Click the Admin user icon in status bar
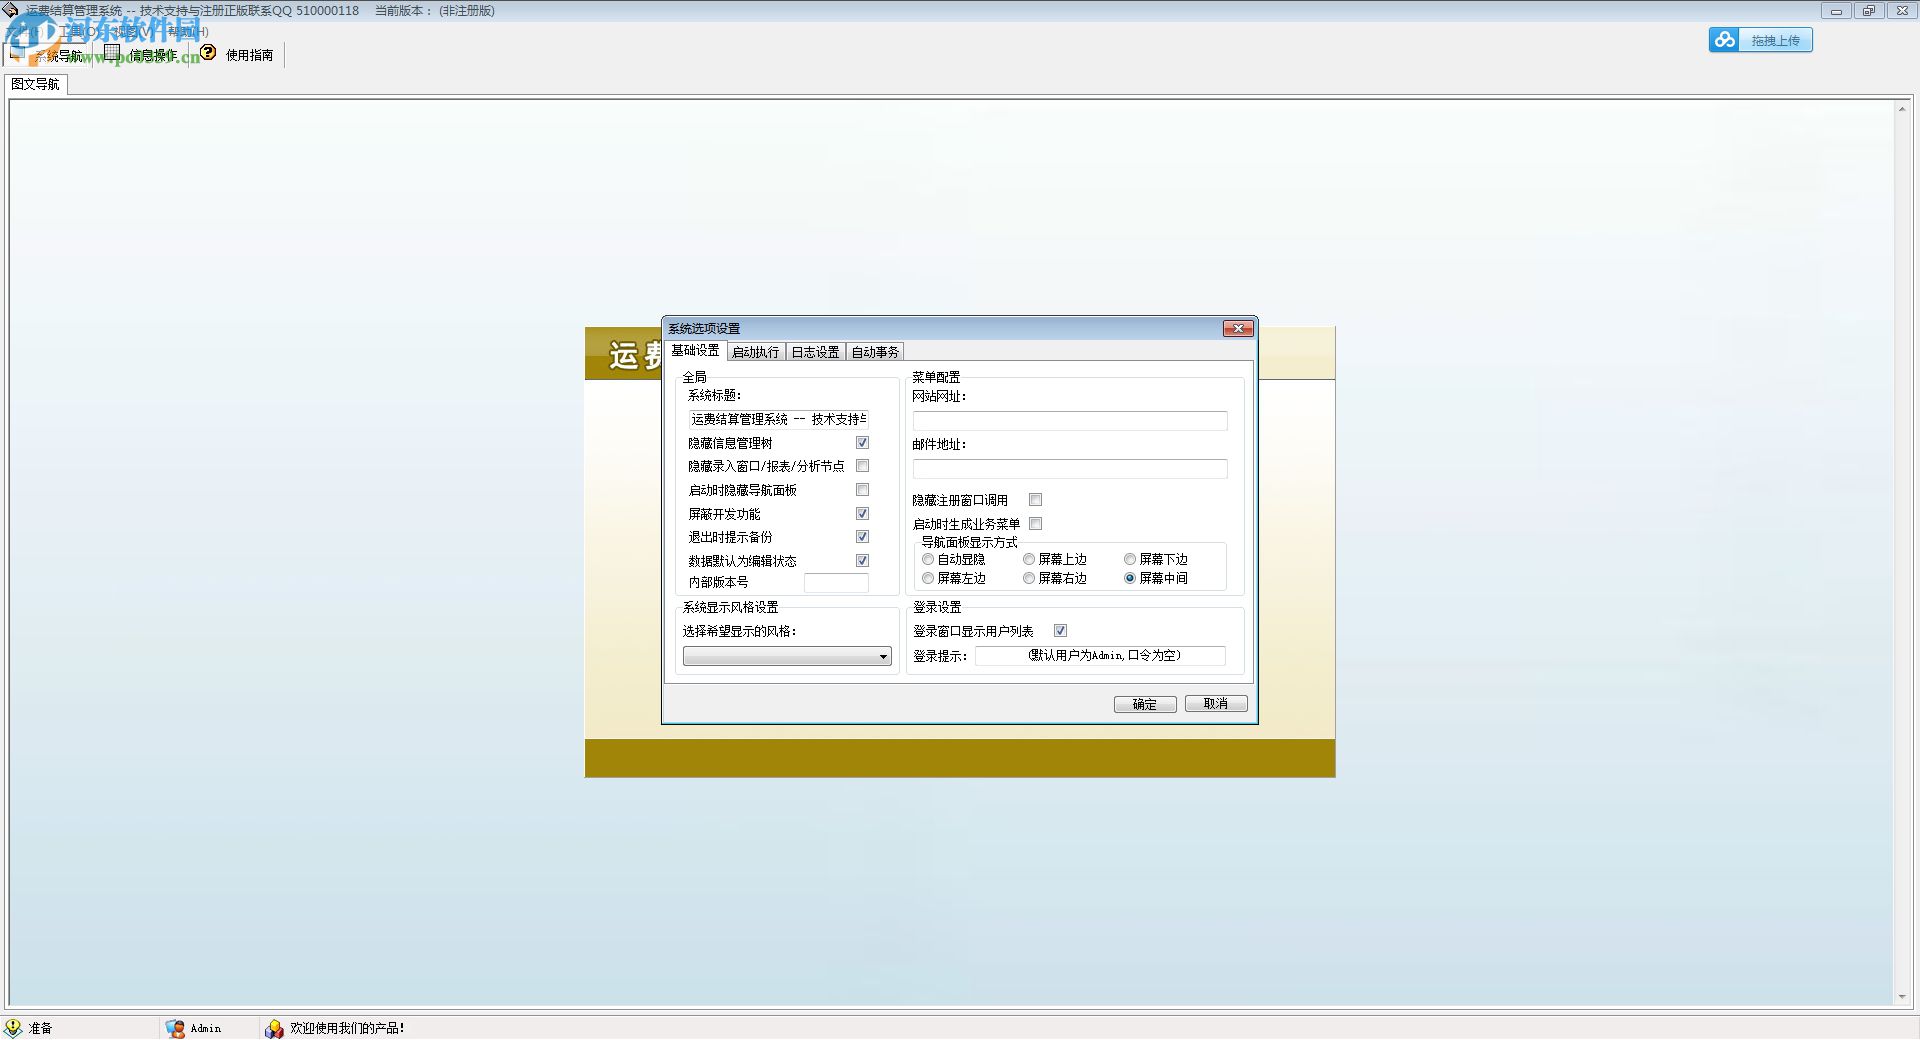 click(176, 1028)
